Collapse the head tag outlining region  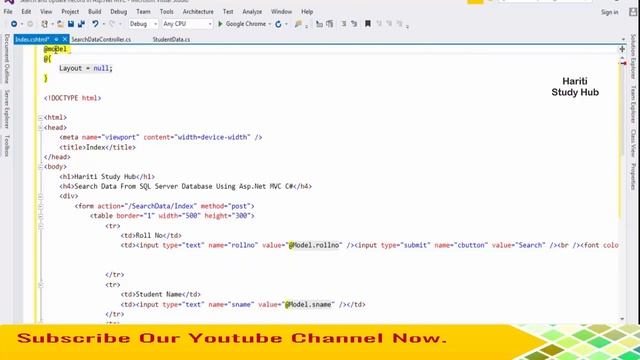[x=40, y=128]
